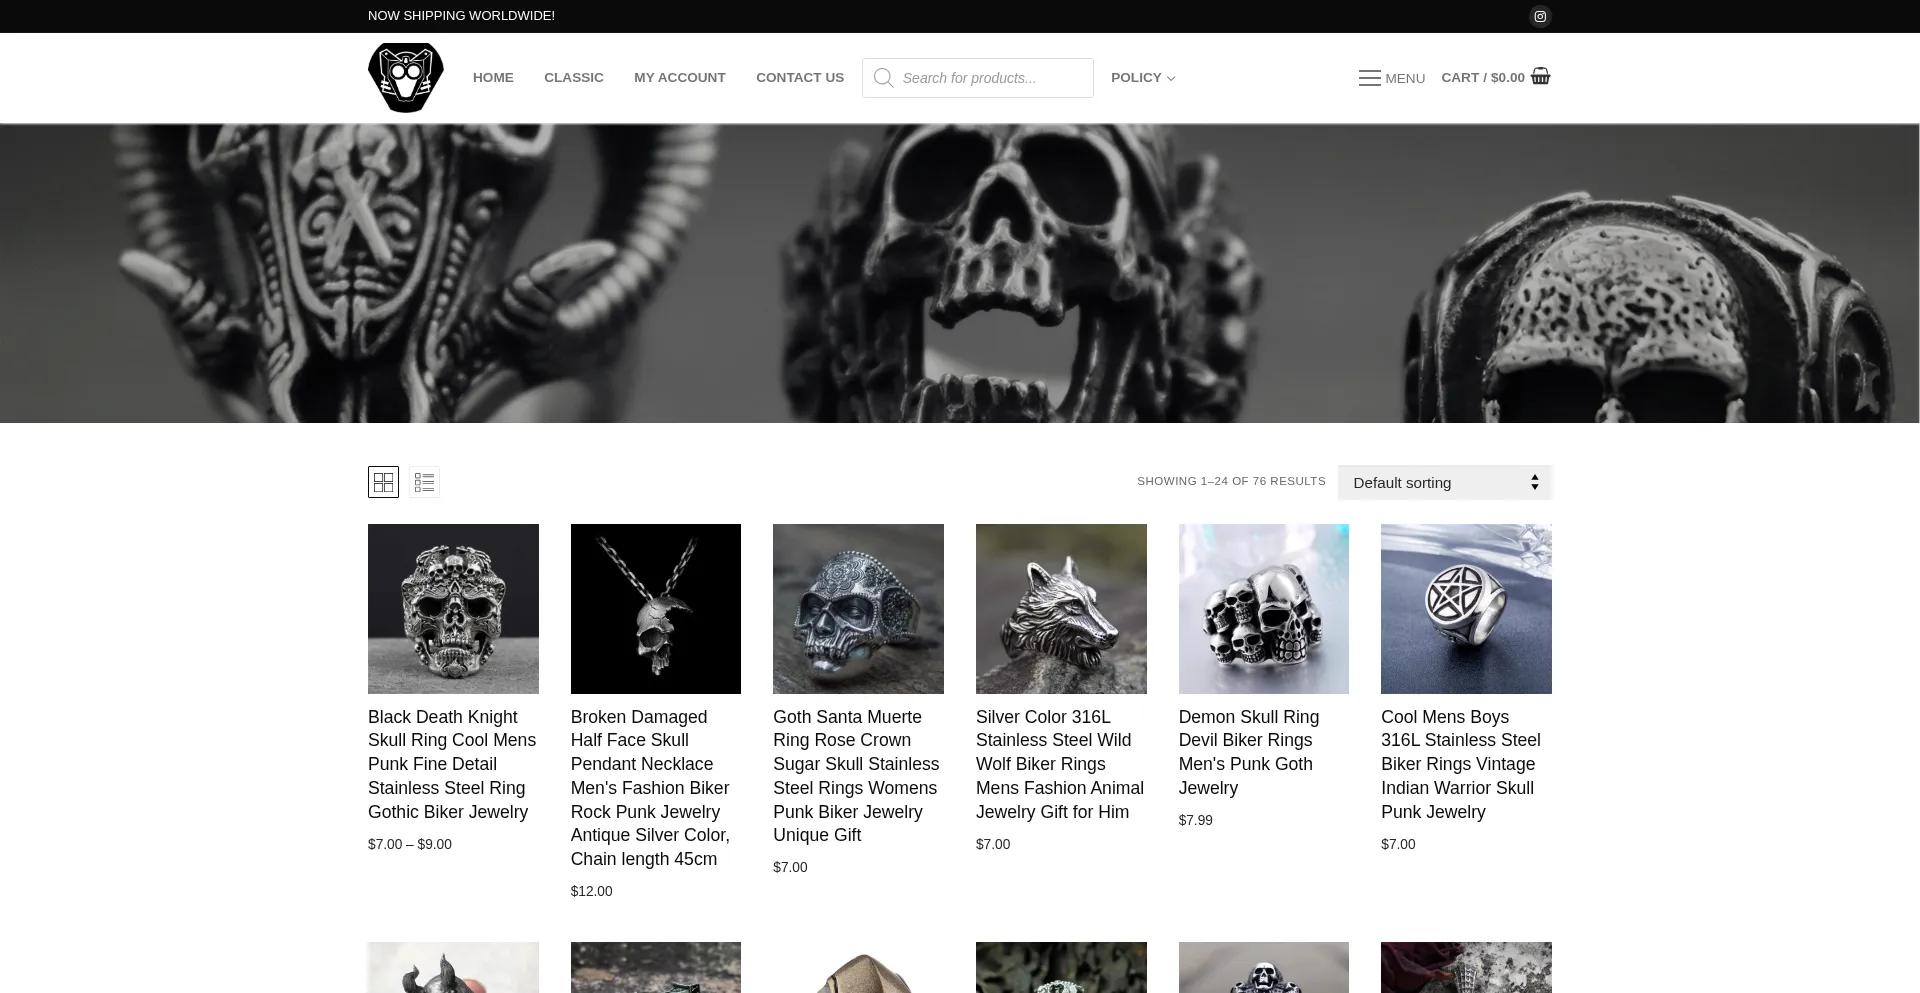The height and width of the screenshot is (993, 1920).
Task: Go to the Home menu item
Action: click(493, 78)
